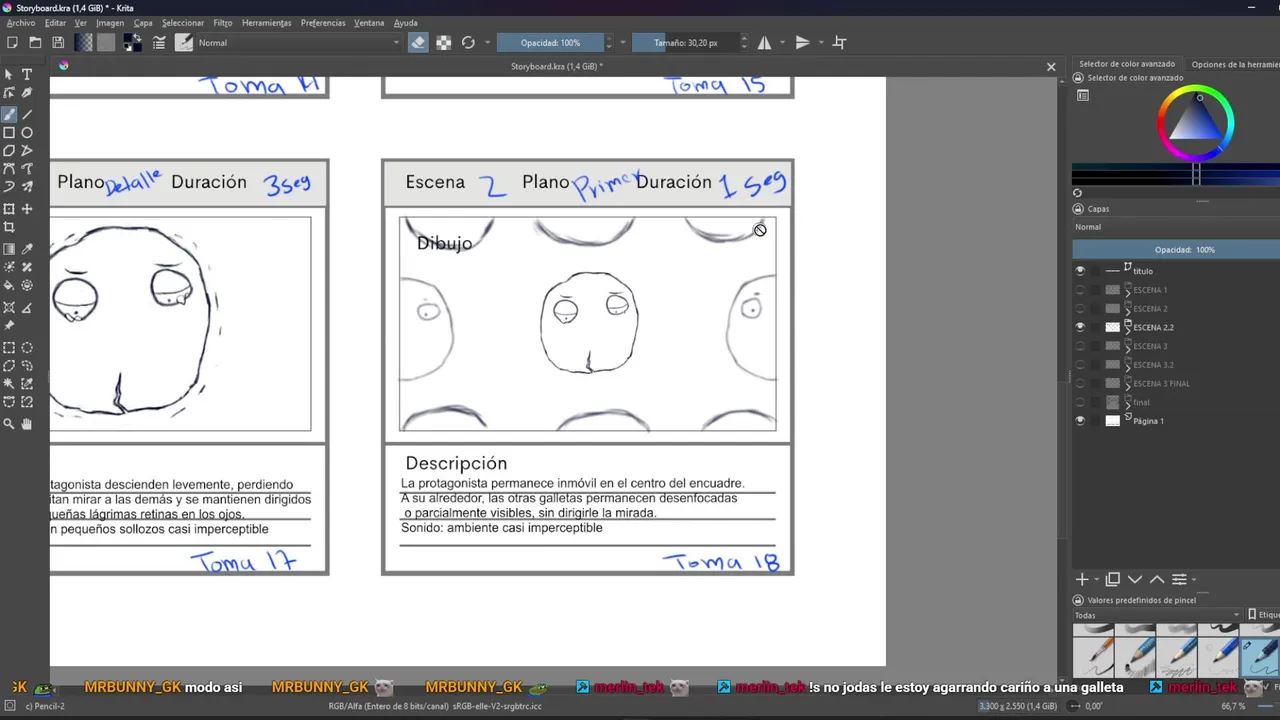Select the Ellipse shape tool
The height and width of the screenshot is (720, 1280).
(27, 132)
